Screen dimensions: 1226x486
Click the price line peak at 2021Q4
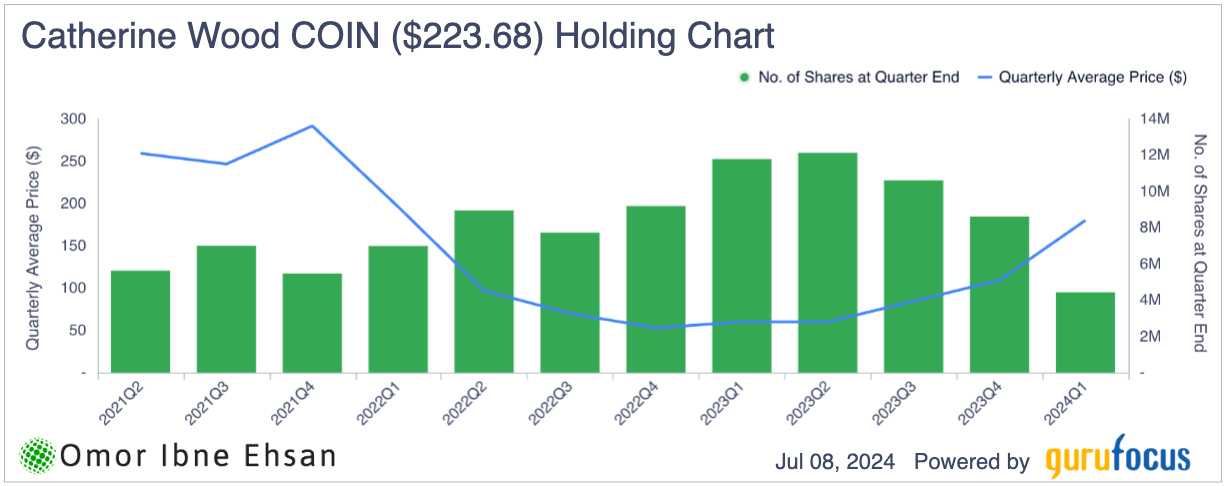[312, 126]
